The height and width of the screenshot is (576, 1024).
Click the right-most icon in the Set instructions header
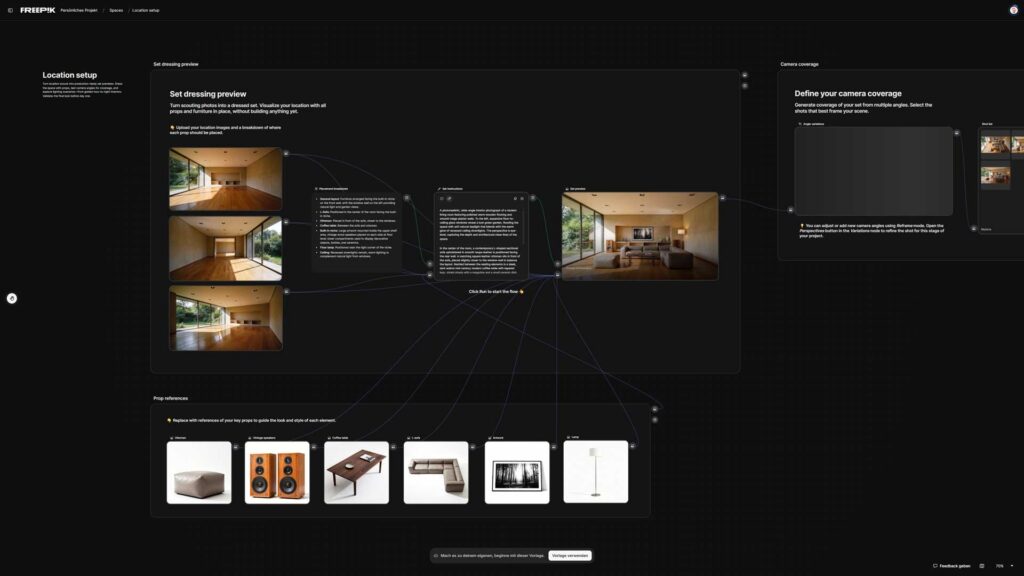point(522,199)
